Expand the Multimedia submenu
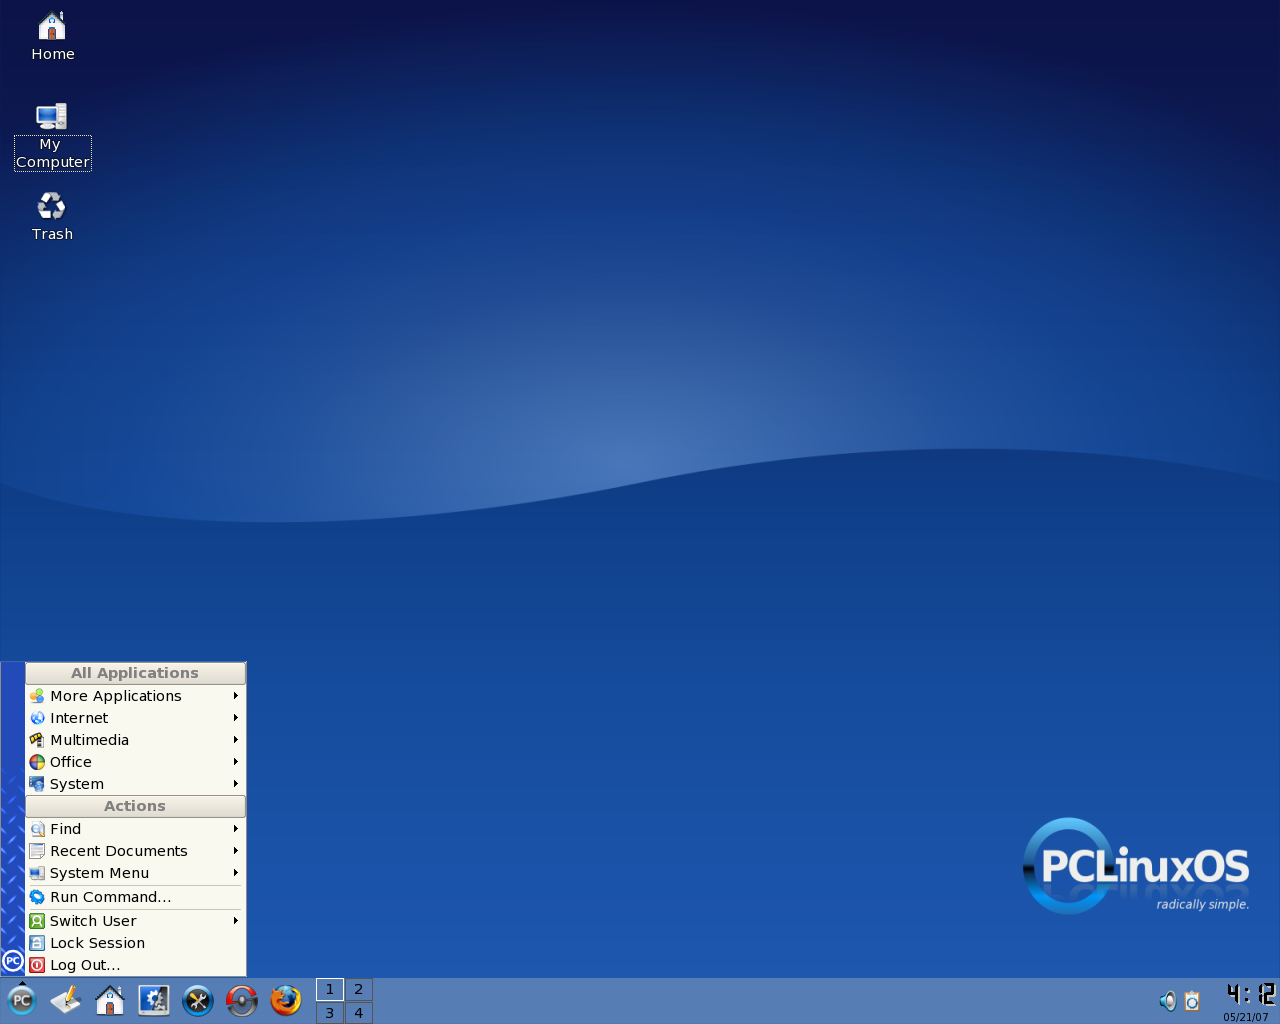 tap(135, 740)
